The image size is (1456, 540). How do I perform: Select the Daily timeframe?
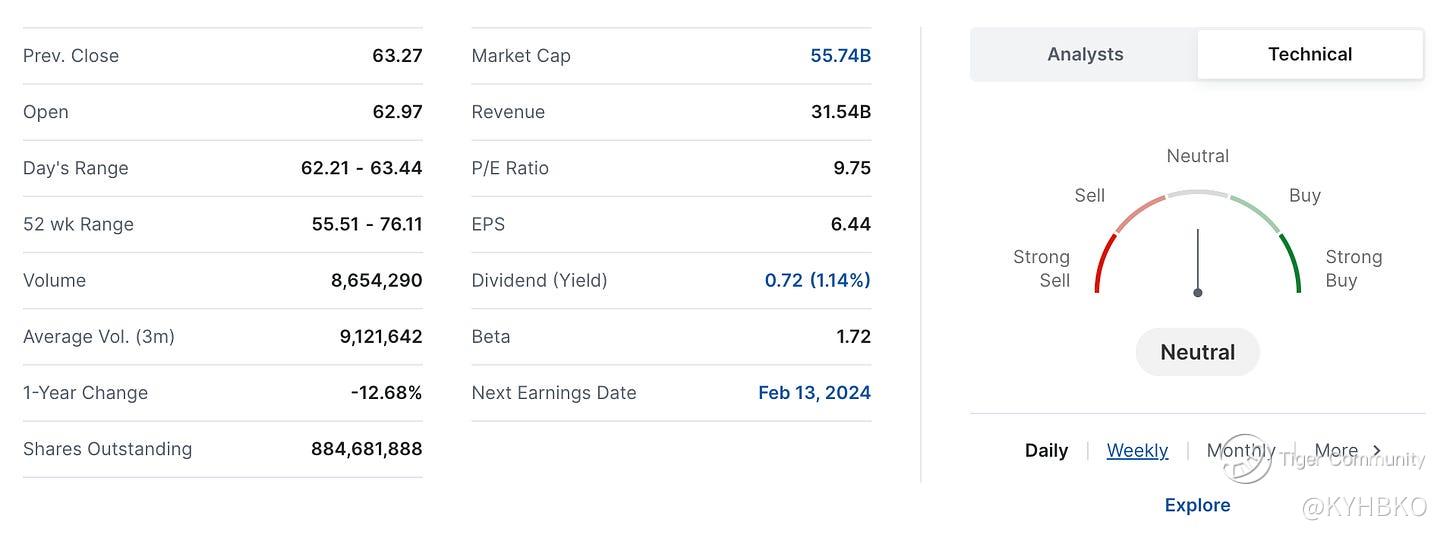pos(1046,451)
